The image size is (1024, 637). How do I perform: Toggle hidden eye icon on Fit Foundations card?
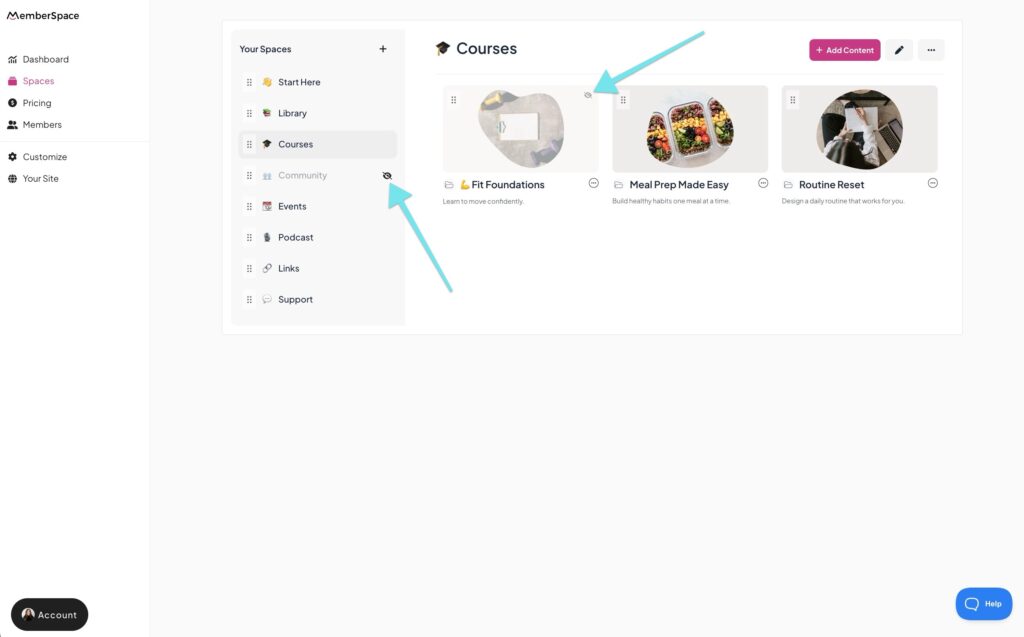pyautogui.click(x=588, y=95)
